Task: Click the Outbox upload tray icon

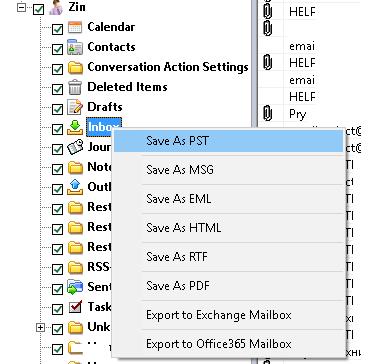Action: click(75, 187)
